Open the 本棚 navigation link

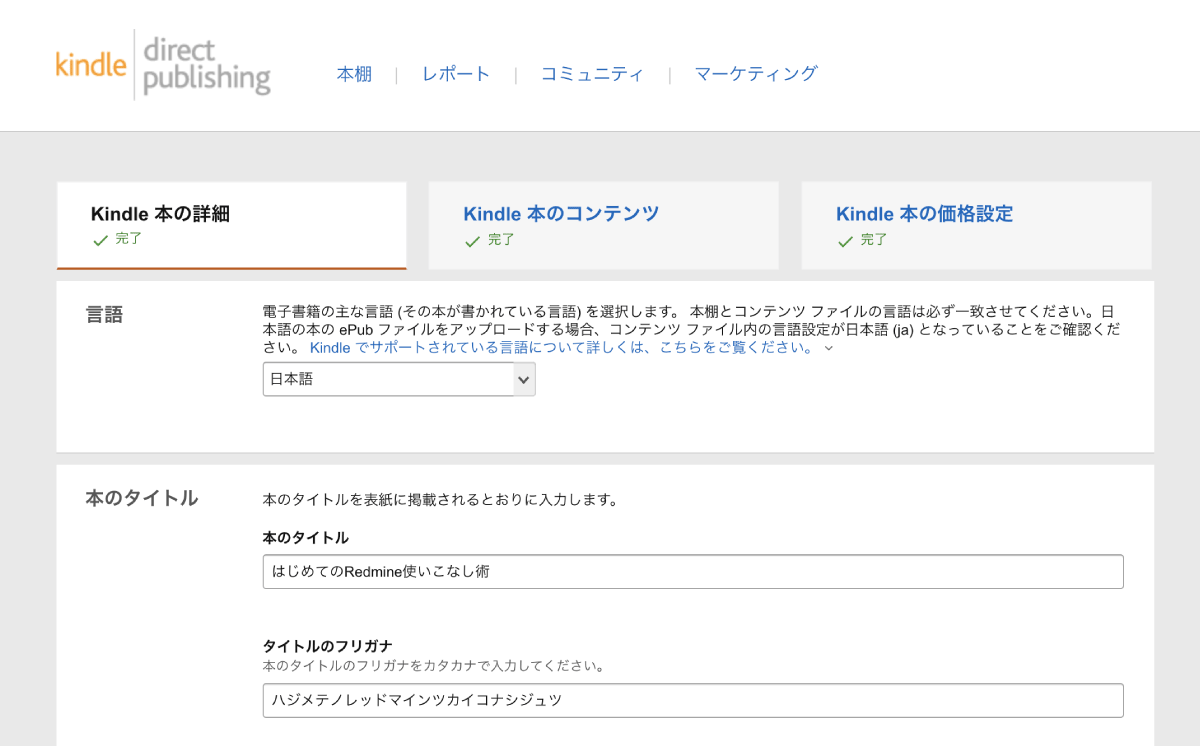pos(354,74)
